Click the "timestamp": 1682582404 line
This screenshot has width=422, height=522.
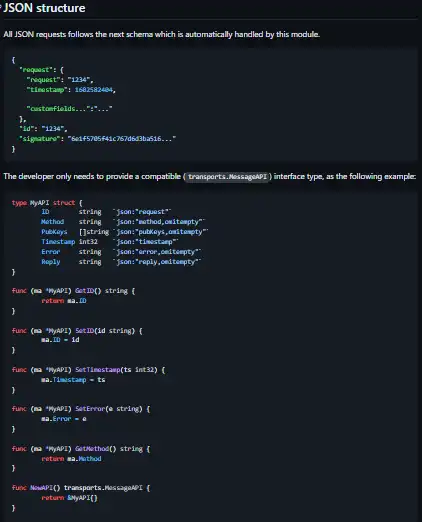(x=71, y=90)
